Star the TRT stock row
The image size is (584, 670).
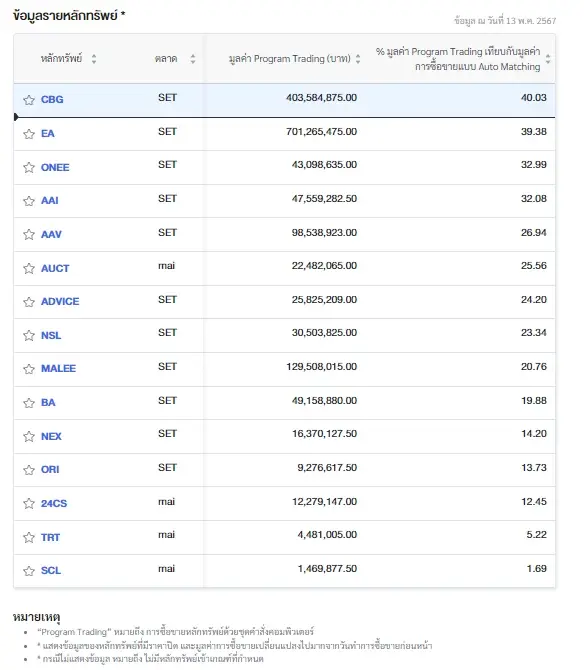[x=29, y=537]
